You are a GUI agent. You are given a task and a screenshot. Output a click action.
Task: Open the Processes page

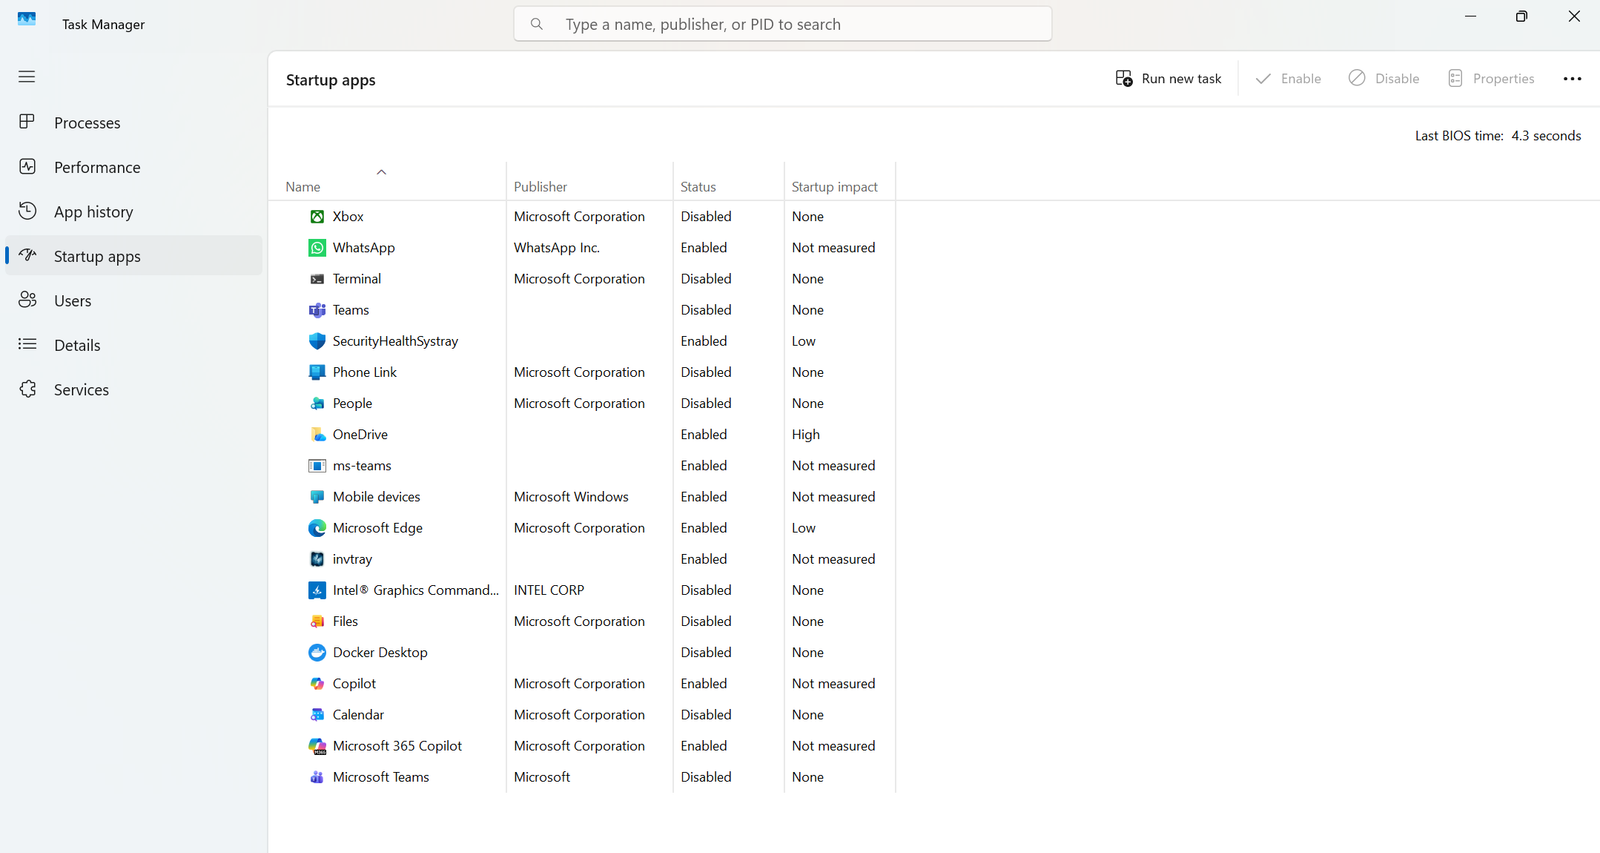87,123
